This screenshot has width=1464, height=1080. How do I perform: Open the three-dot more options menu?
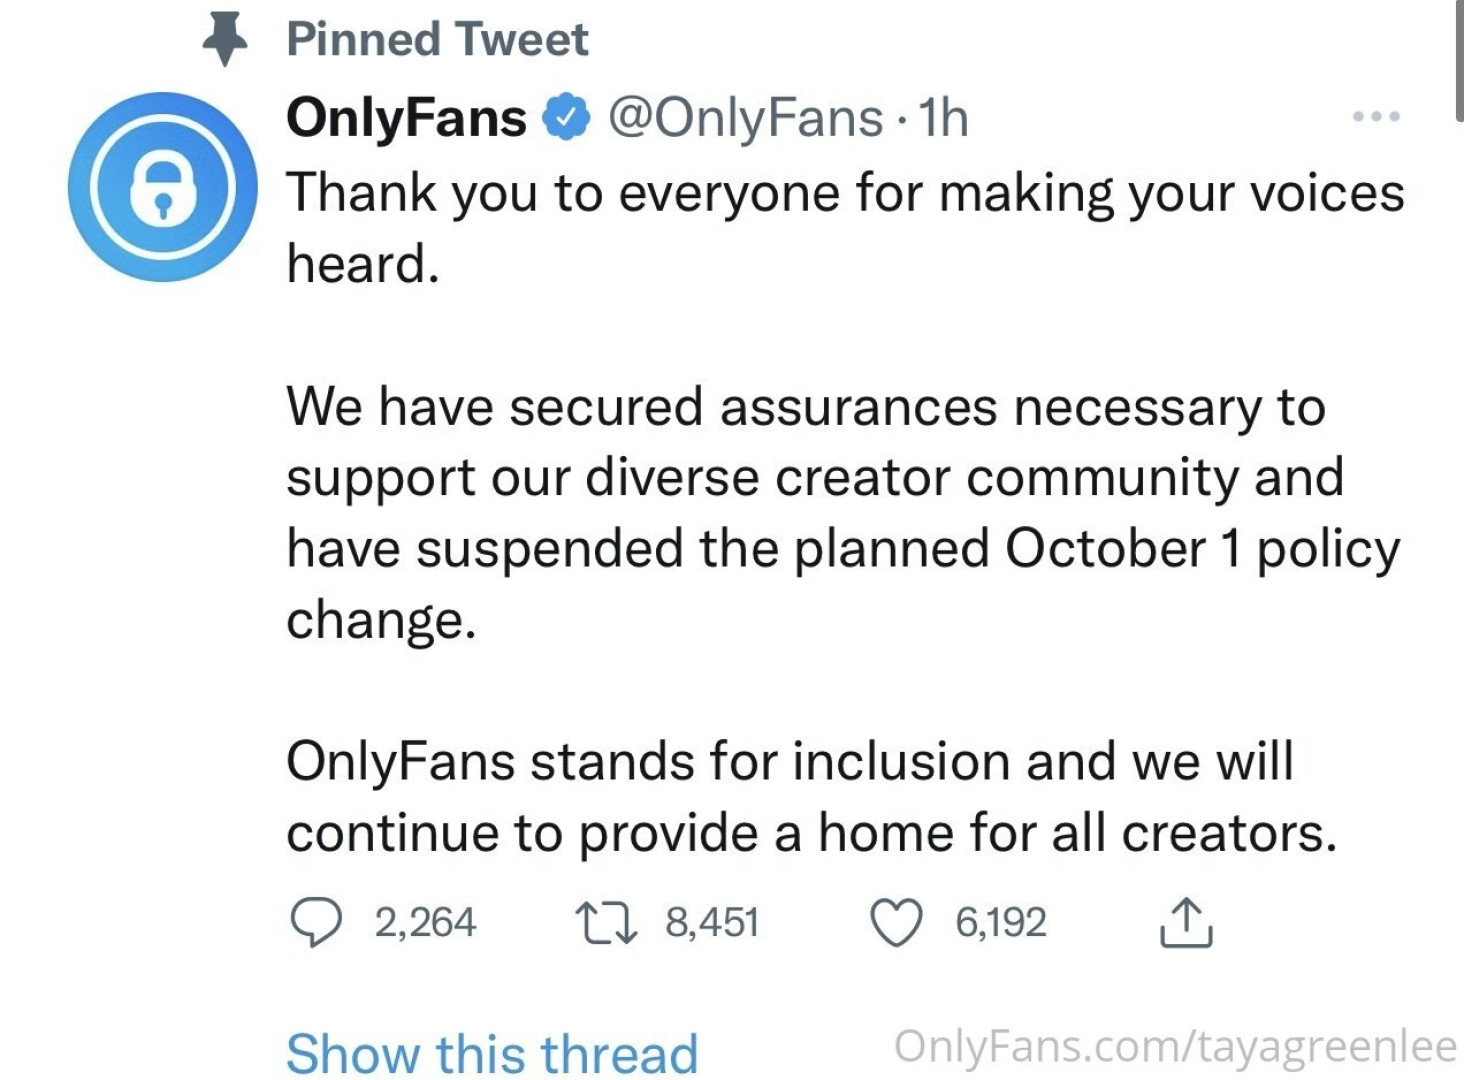[1376, 117]
